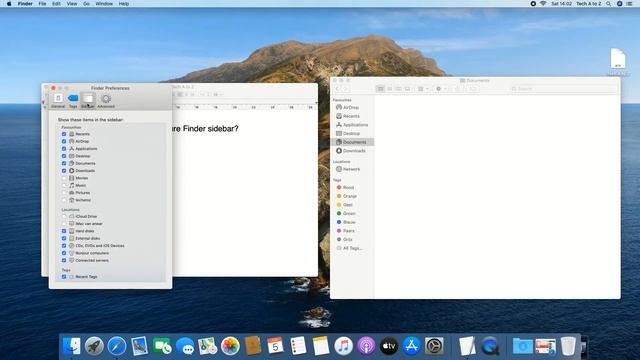640x360 pixels.
Task: Switch Documents window to gallery view
Action: coord(407,89)
